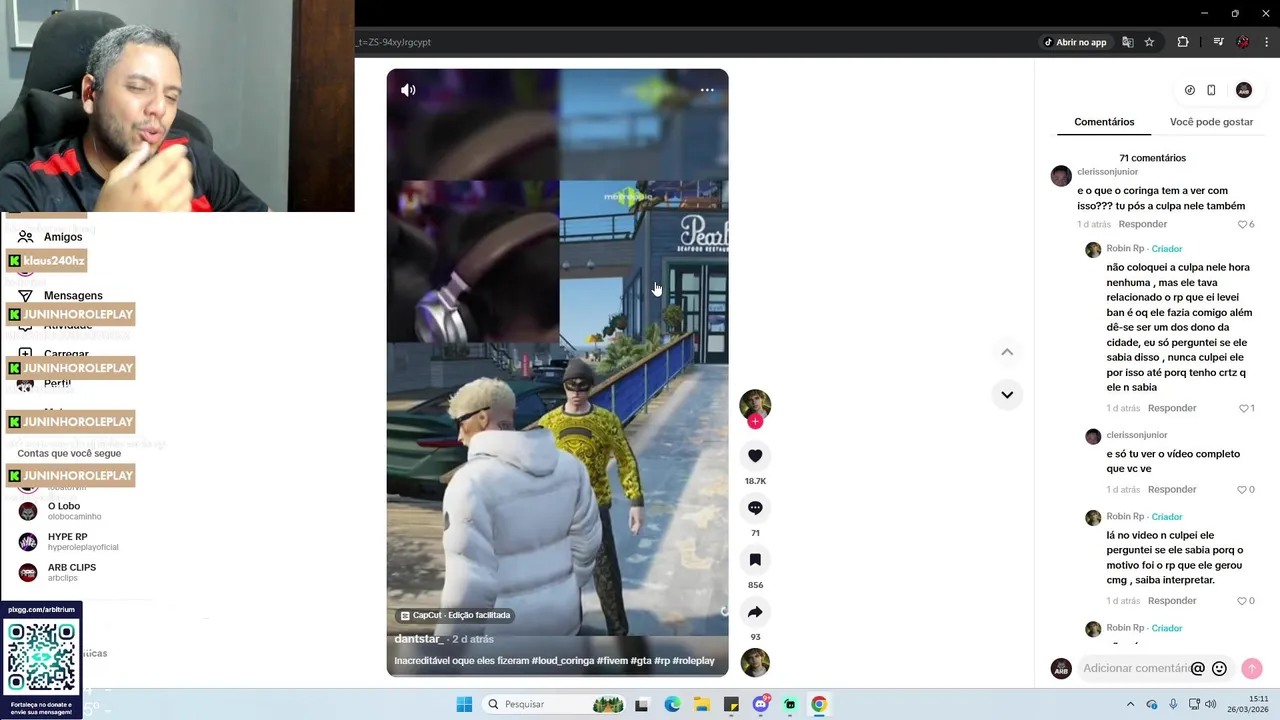Open Chrome three-dot menu

tap(1267, 42)
